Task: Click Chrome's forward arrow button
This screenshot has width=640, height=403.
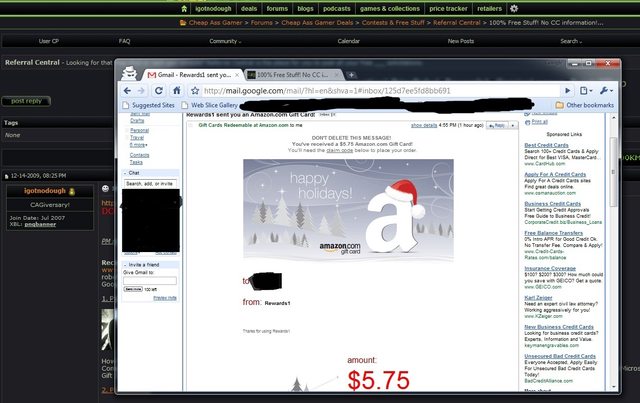Action: pos(141,91)
